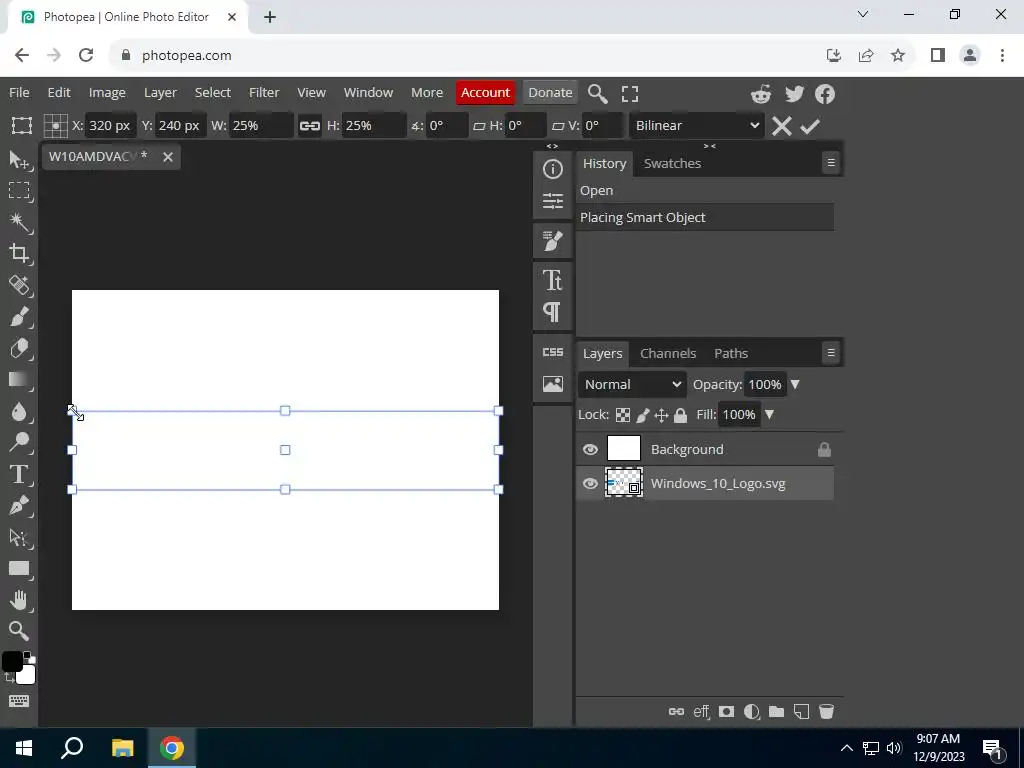Expand the Fill slider arrow

pos(769,415)
